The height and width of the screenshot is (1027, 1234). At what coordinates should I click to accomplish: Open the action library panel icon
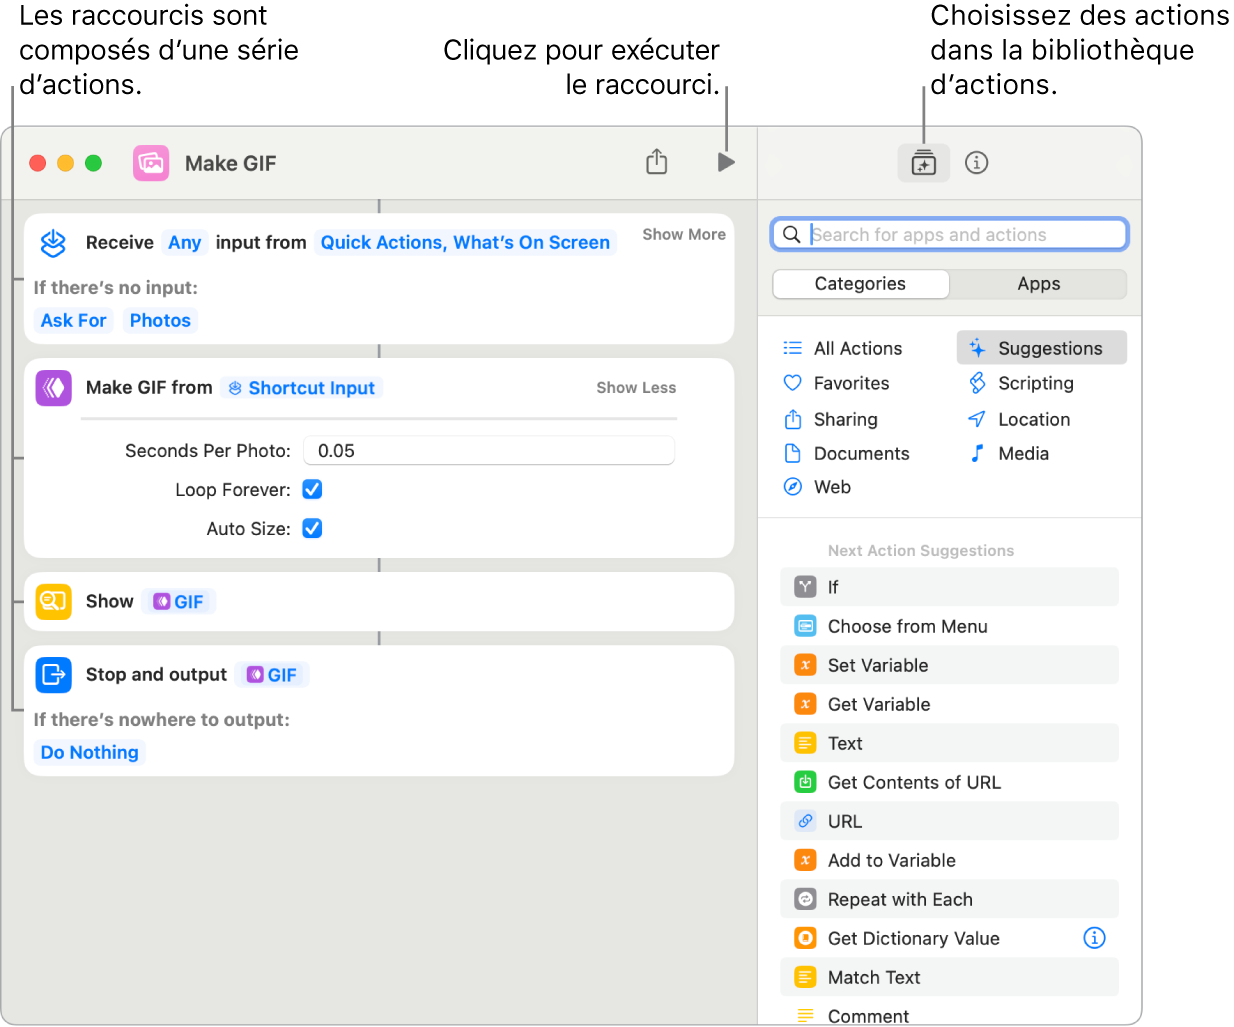pos(923,163)
